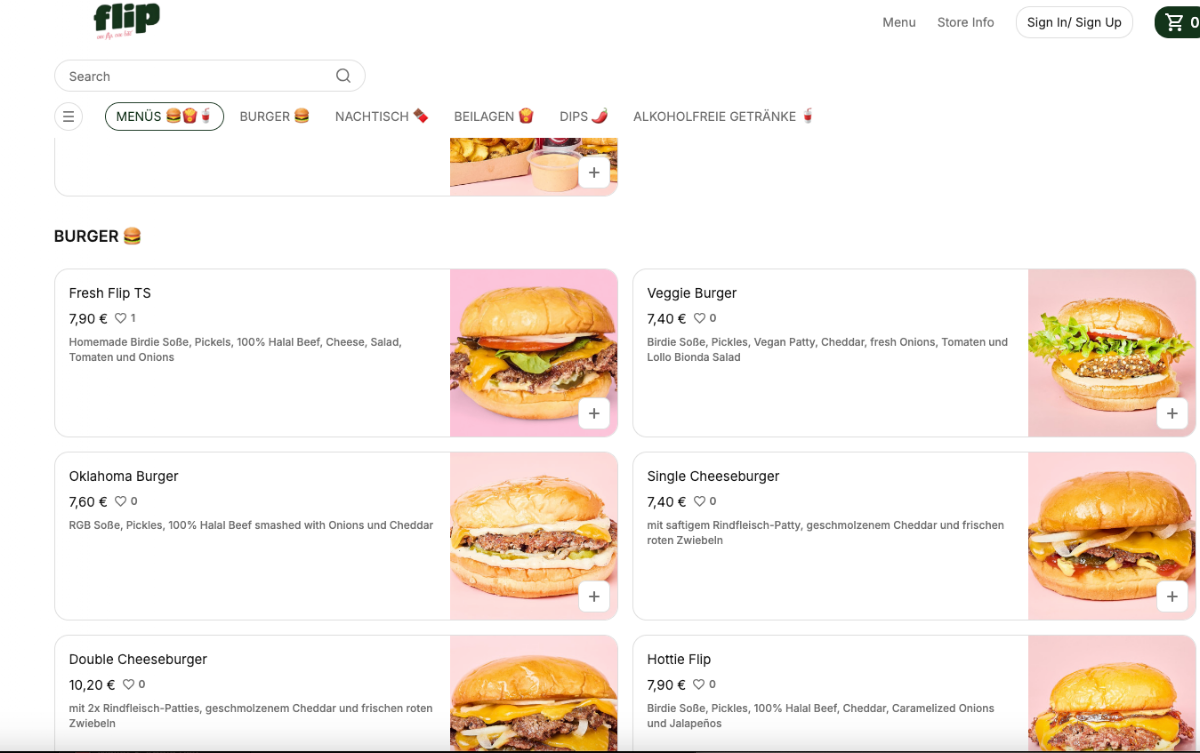The height and width of the screenshot is (753, 1200).
Task: Add the partially visible menu item with plus
Action: 594,172
